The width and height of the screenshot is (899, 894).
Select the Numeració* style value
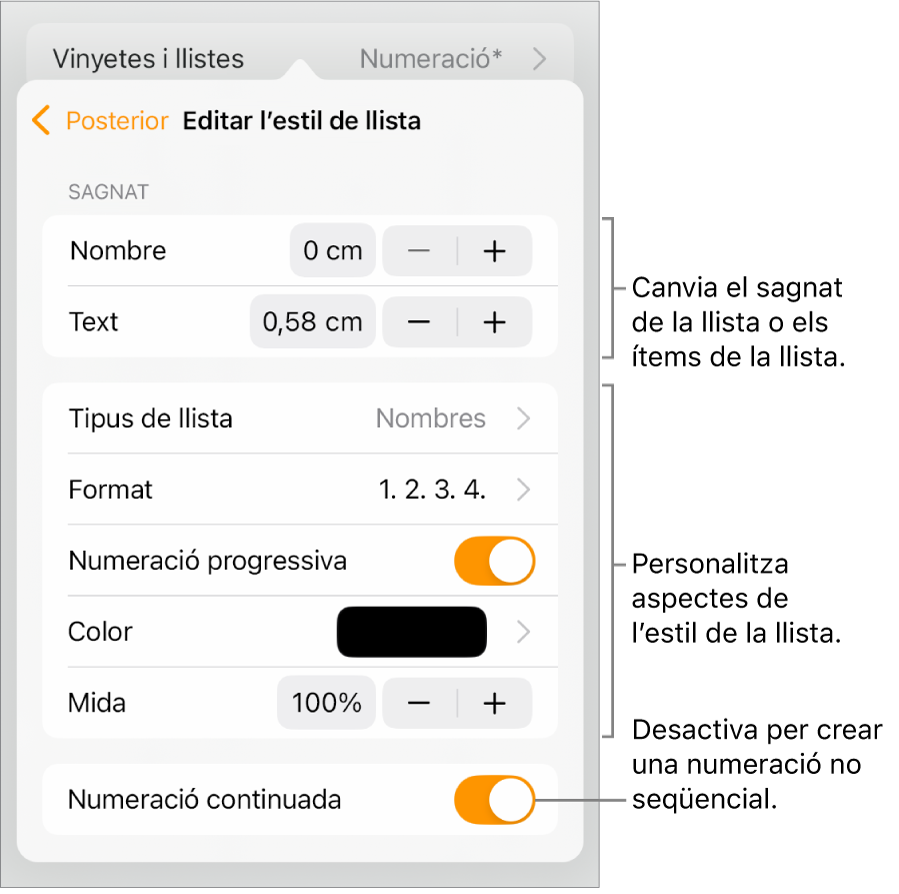[x=431, y=58]
